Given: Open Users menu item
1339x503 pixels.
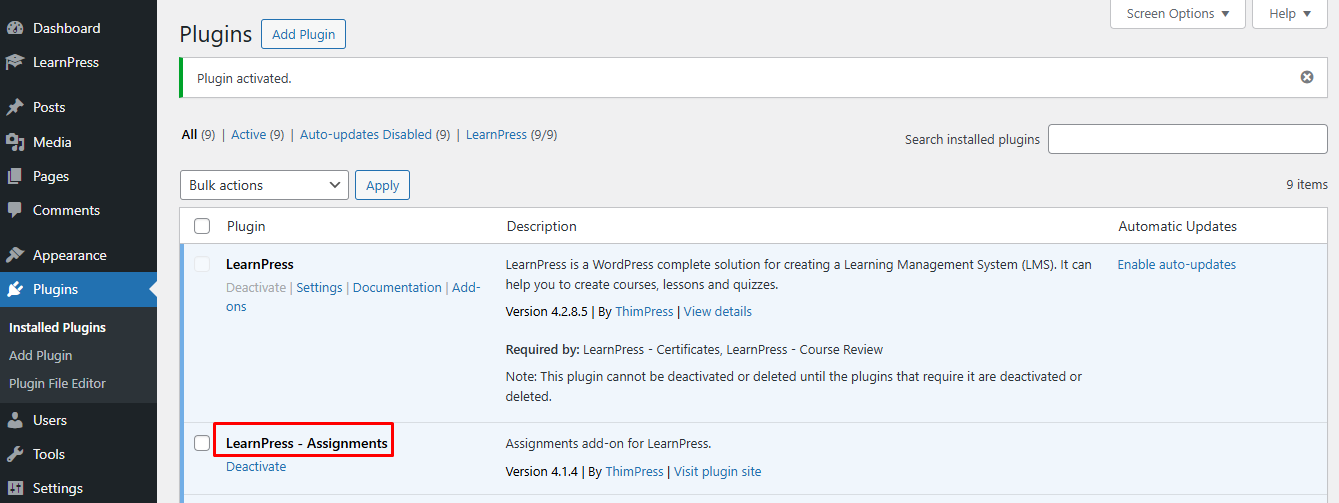Looking at the screenshot, I should tap(78, 420).
